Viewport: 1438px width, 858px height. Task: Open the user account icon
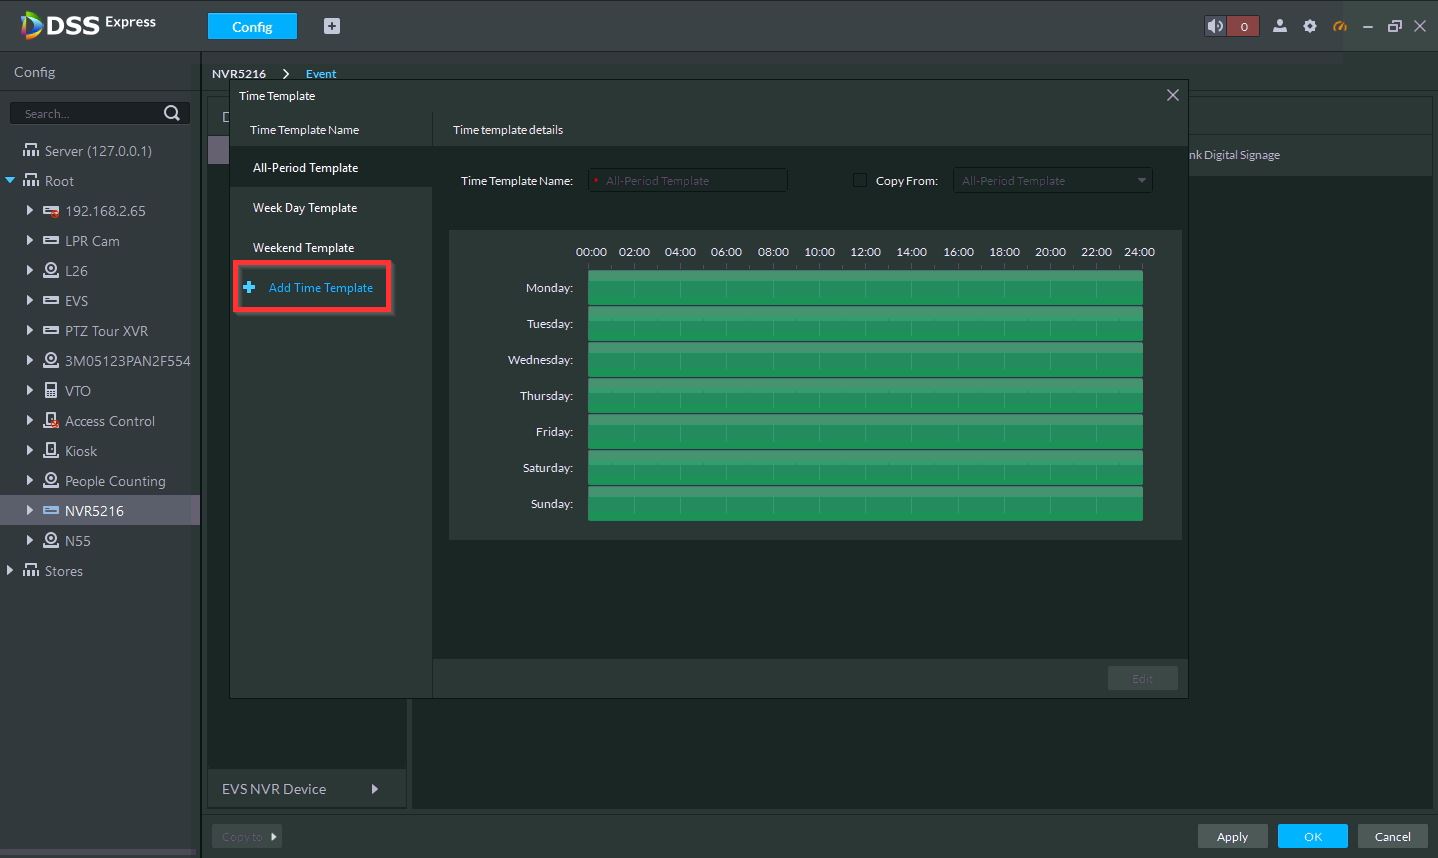coord(1279,27)
